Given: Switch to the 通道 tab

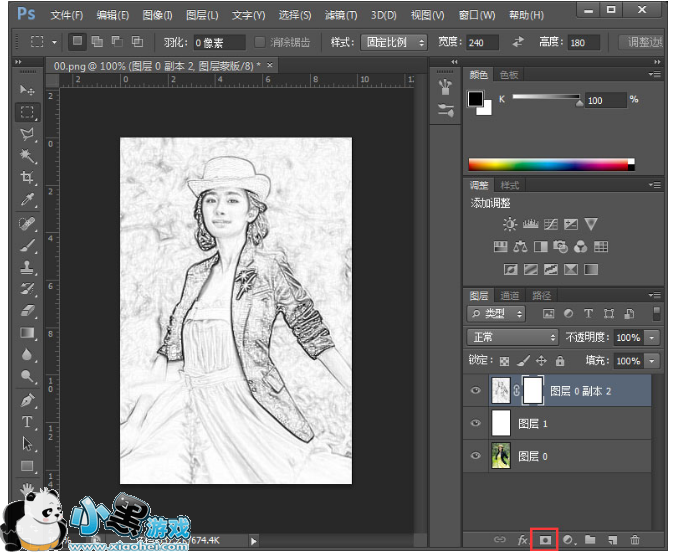Looking at the screenshot, I should (x=510, y=296).
